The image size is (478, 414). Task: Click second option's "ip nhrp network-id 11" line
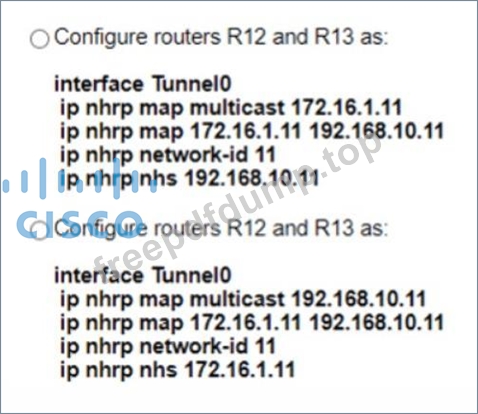click(168, 346)
